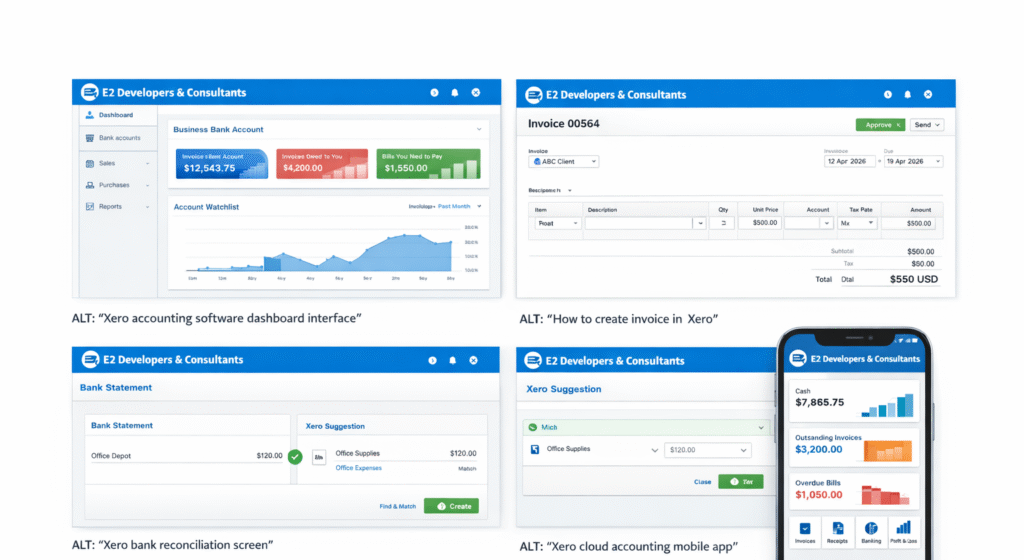Viewport: 1024px width, 560px height.
Task: Click the Account Watchlist heading
Action: tap(206, 207)
